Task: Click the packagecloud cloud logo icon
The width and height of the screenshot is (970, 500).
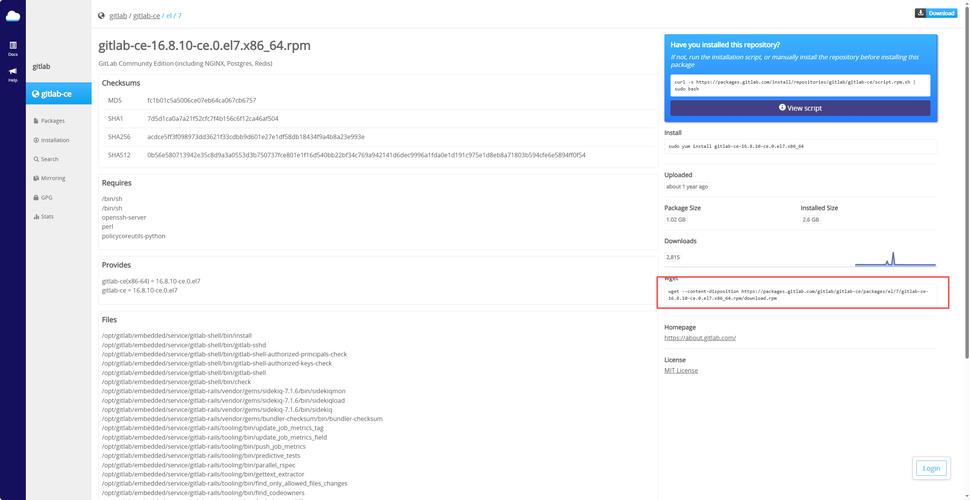Action: (13, 15)
